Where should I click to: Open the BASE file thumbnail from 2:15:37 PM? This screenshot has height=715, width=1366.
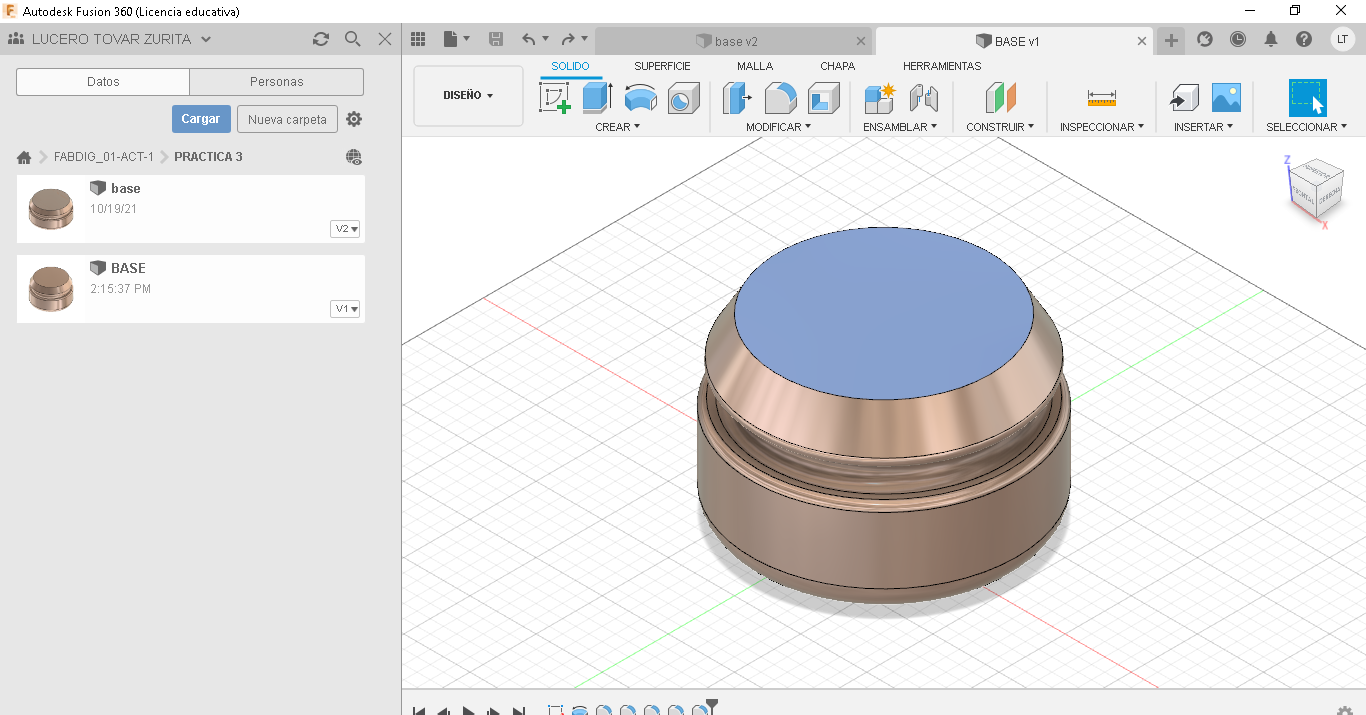coord(51,289)
